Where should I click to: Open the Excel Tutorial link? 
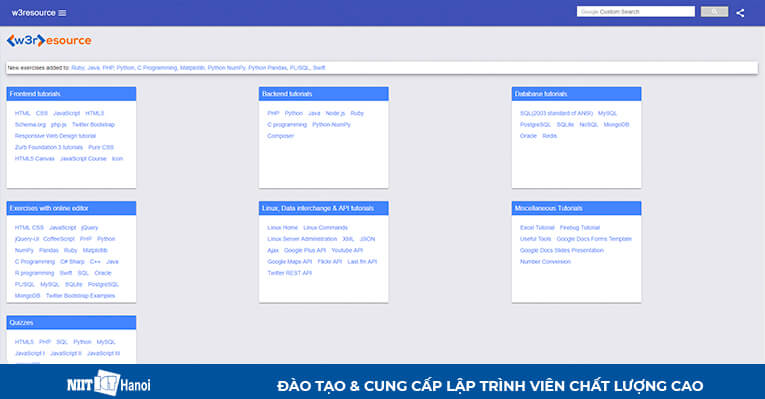[x=537, y=228]
